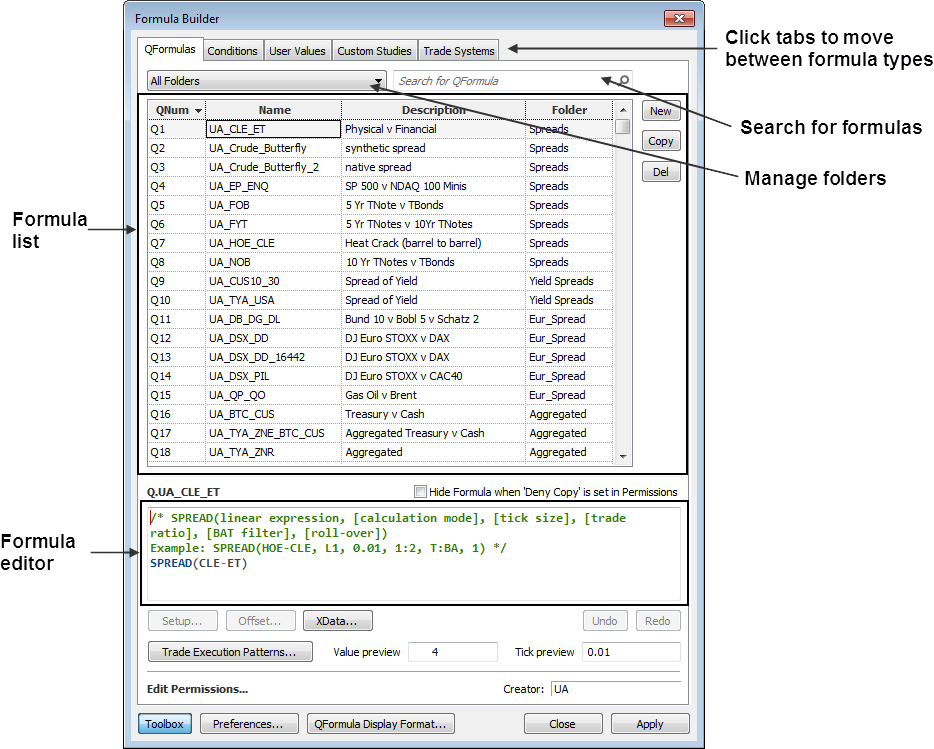
Task: Open Edit Permissions link
Action: tap(197, 689)
